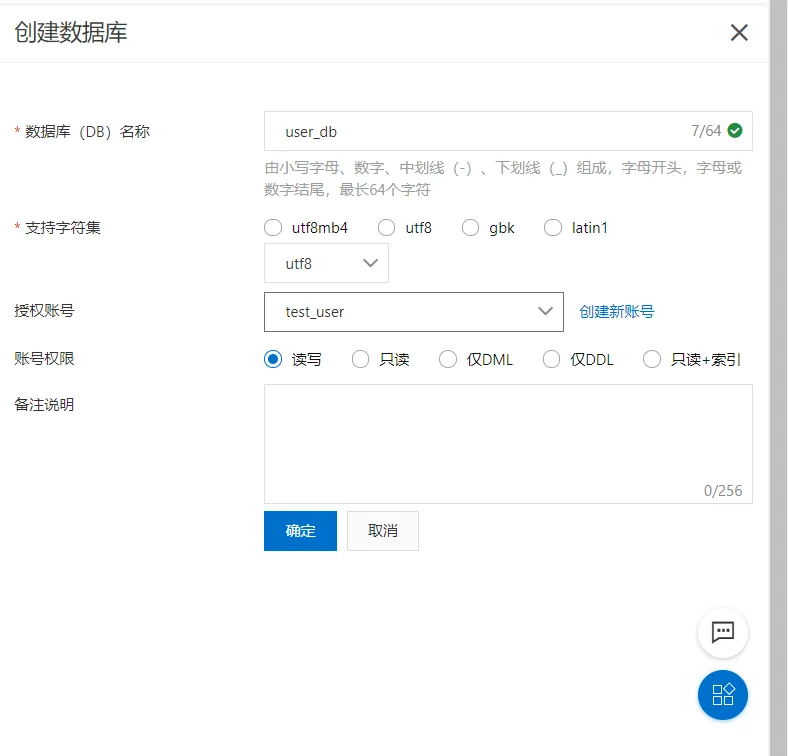Viewport: 788px width, 756px height.
Task: Focus the database name field user_db
Action: click(508, 131)
